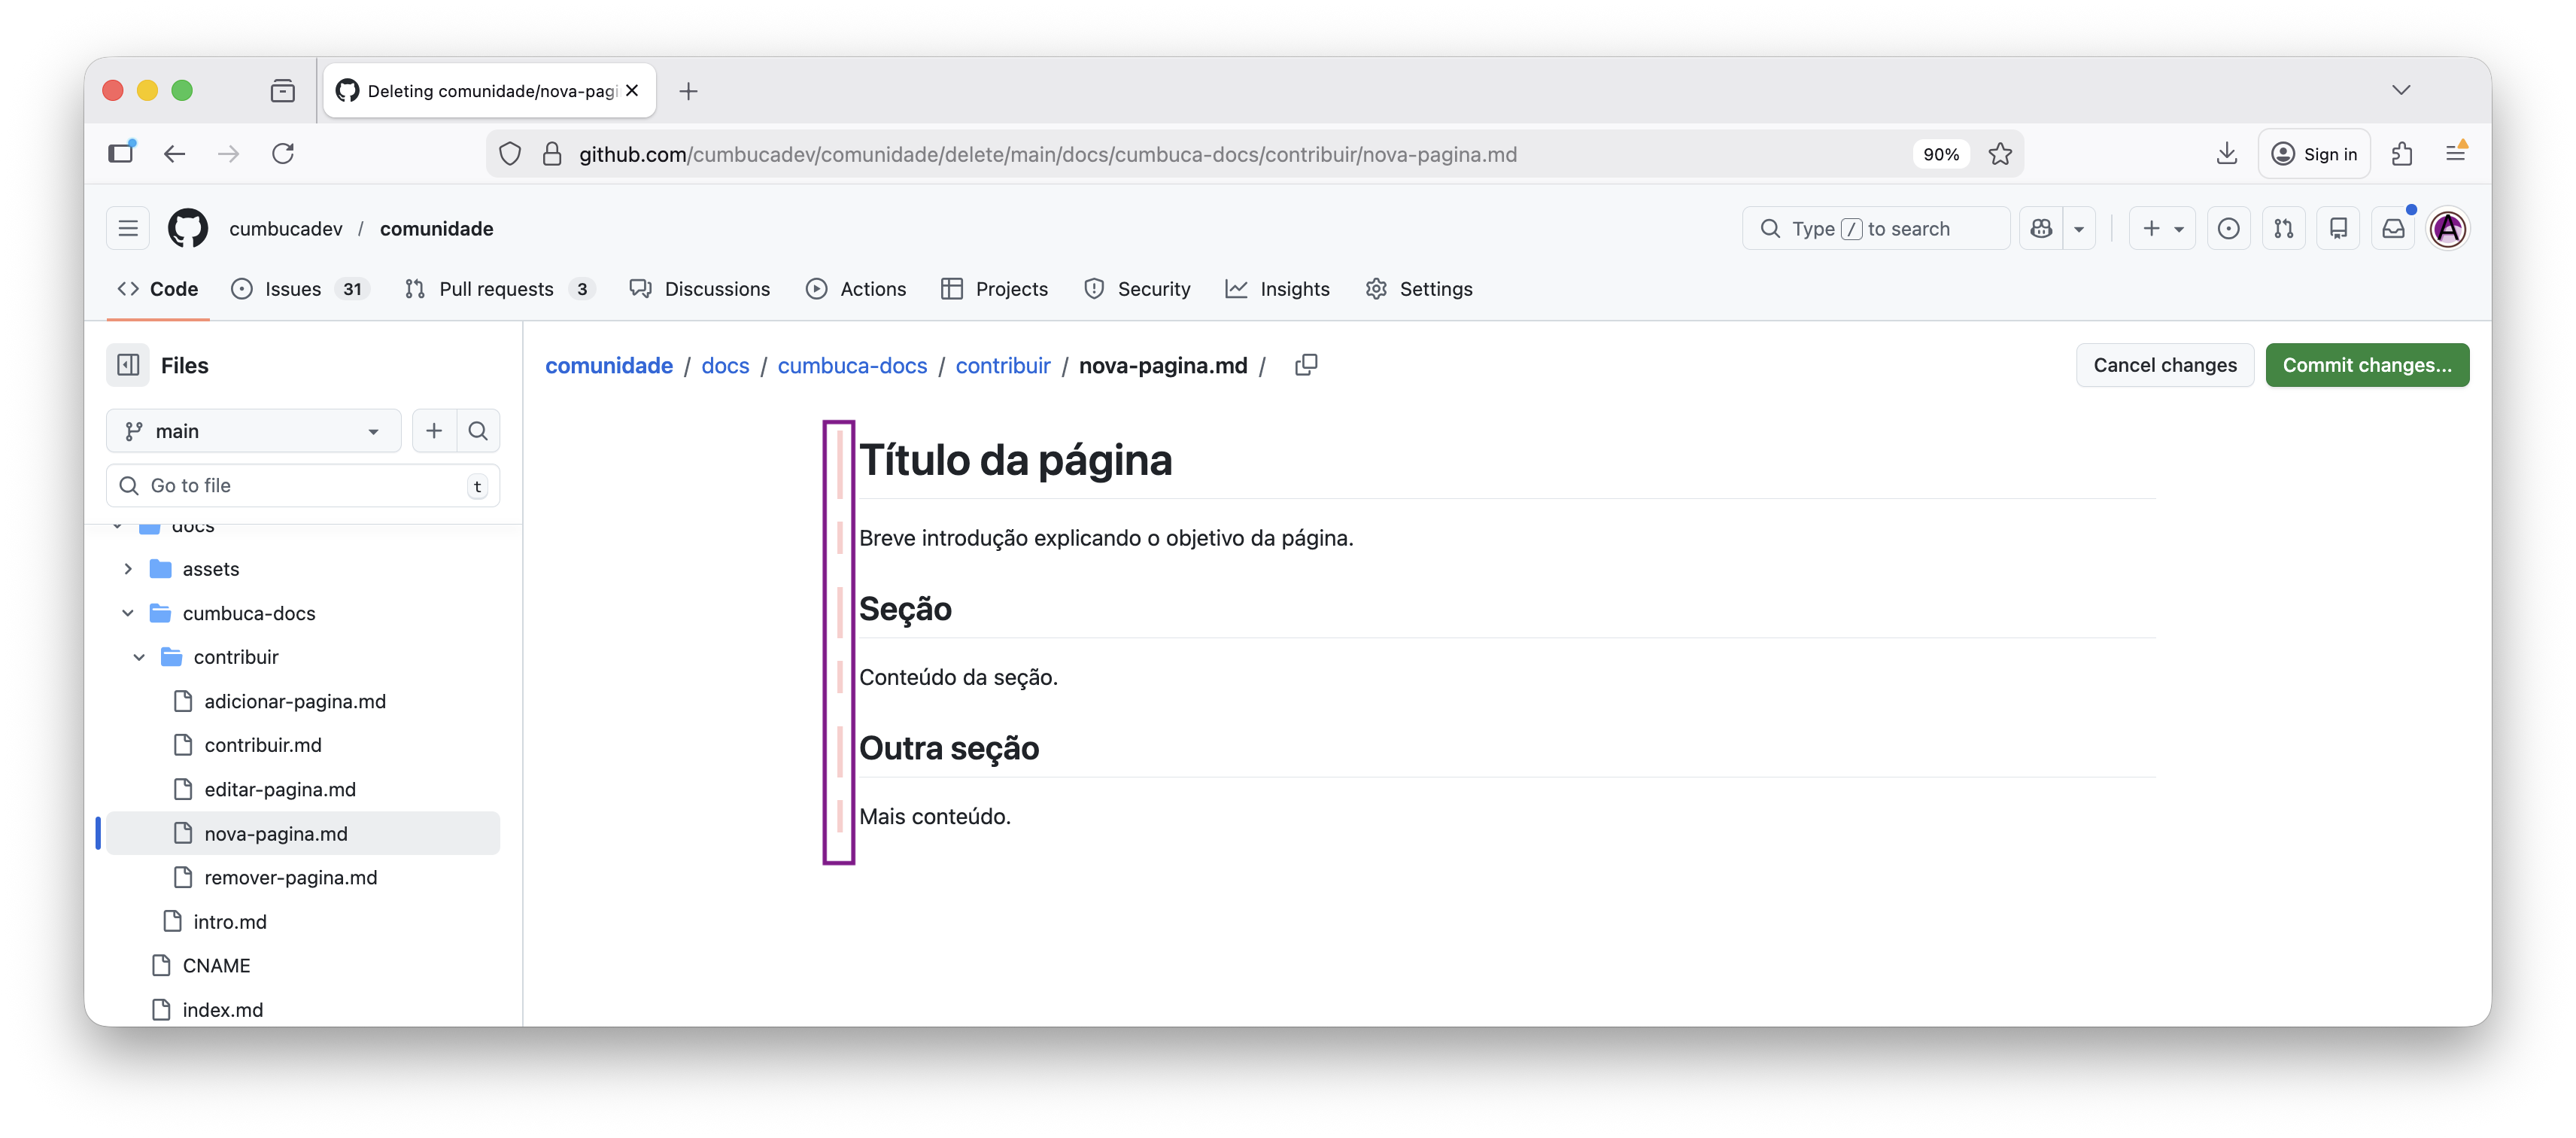Click Cancel changes button
This screenshot has width=2576, height=1138.
pyautogui.click(x=2164, y=365)
